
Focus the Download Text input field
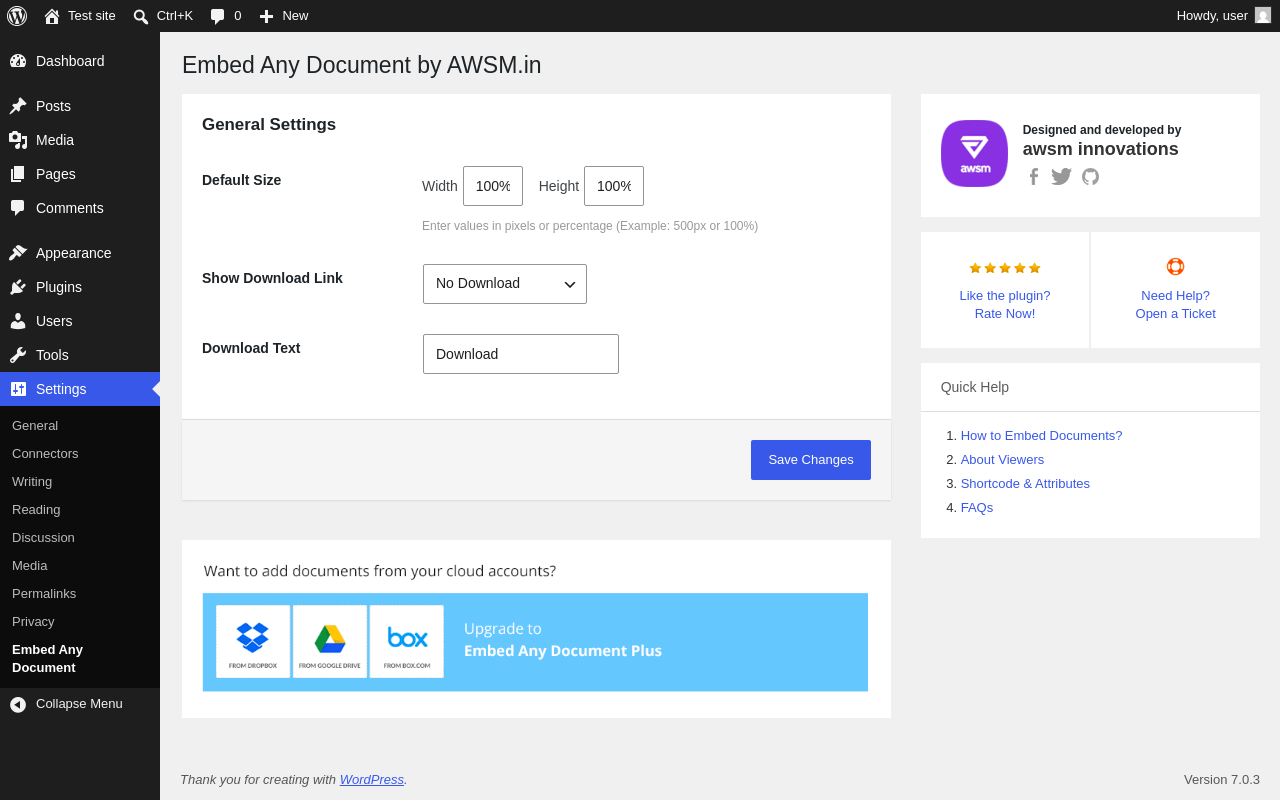[x=521, y=354]
